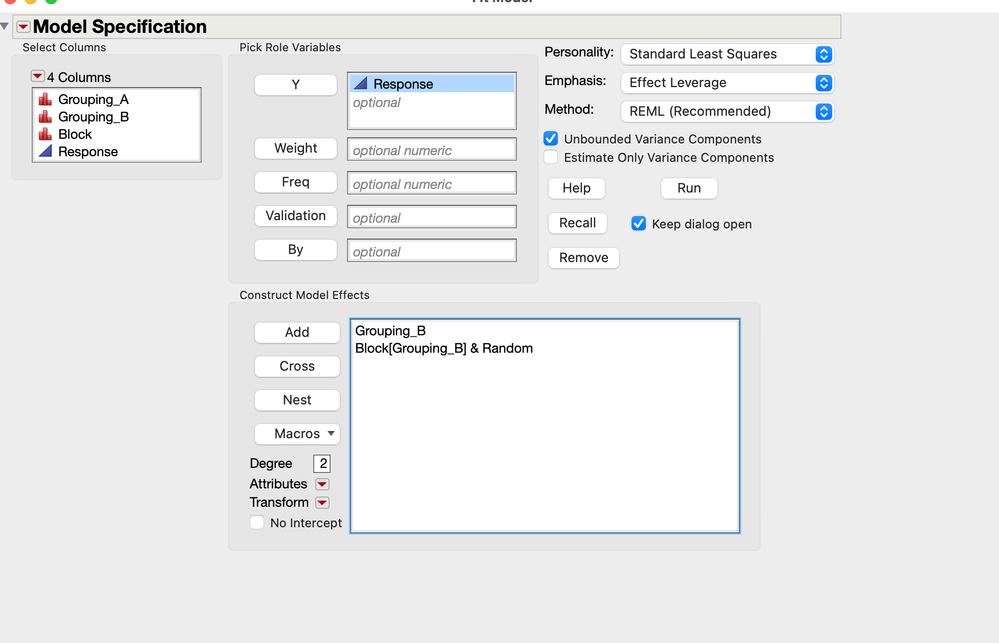Screen dimensions: 999x643
Task: Open the Model Specification red triangle menu
Action: (22, 26)
